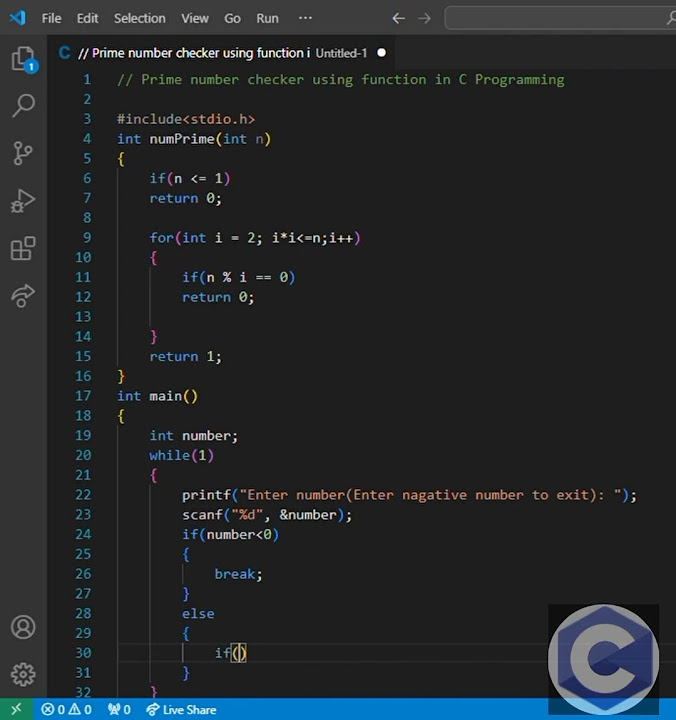The width and height of the screenshot is (676, 720).
Task: Open the Manage gear icon
Action: tap(23, 675)
